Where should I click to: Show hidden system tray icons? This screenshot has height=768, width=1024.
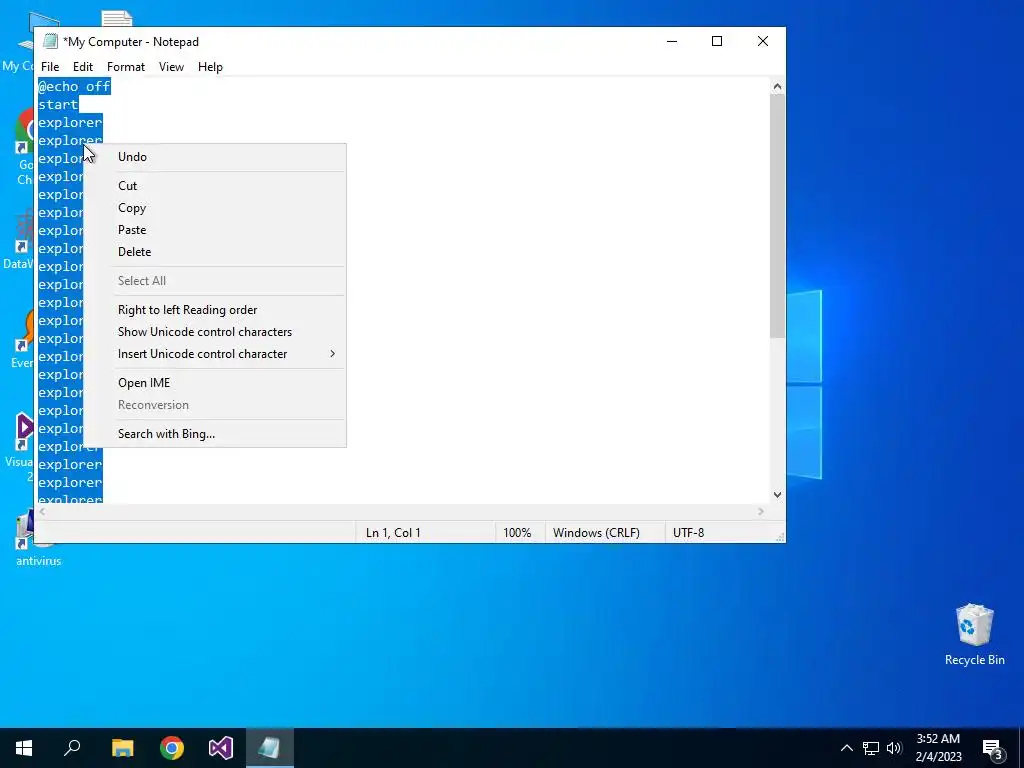[x=846, y=748]
